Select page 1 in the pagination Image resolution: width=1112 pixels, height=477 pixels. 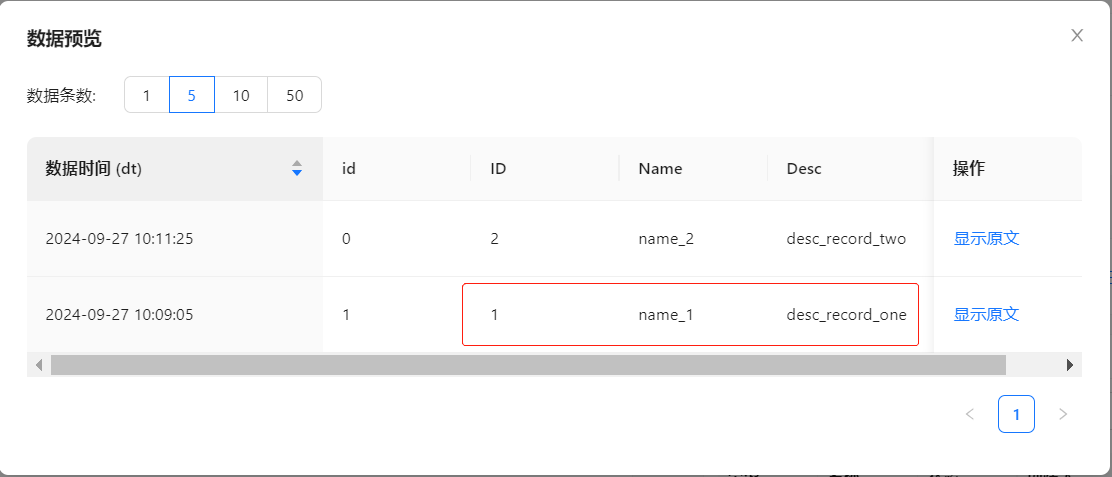pyautogui.click(x=1016, y=414)
